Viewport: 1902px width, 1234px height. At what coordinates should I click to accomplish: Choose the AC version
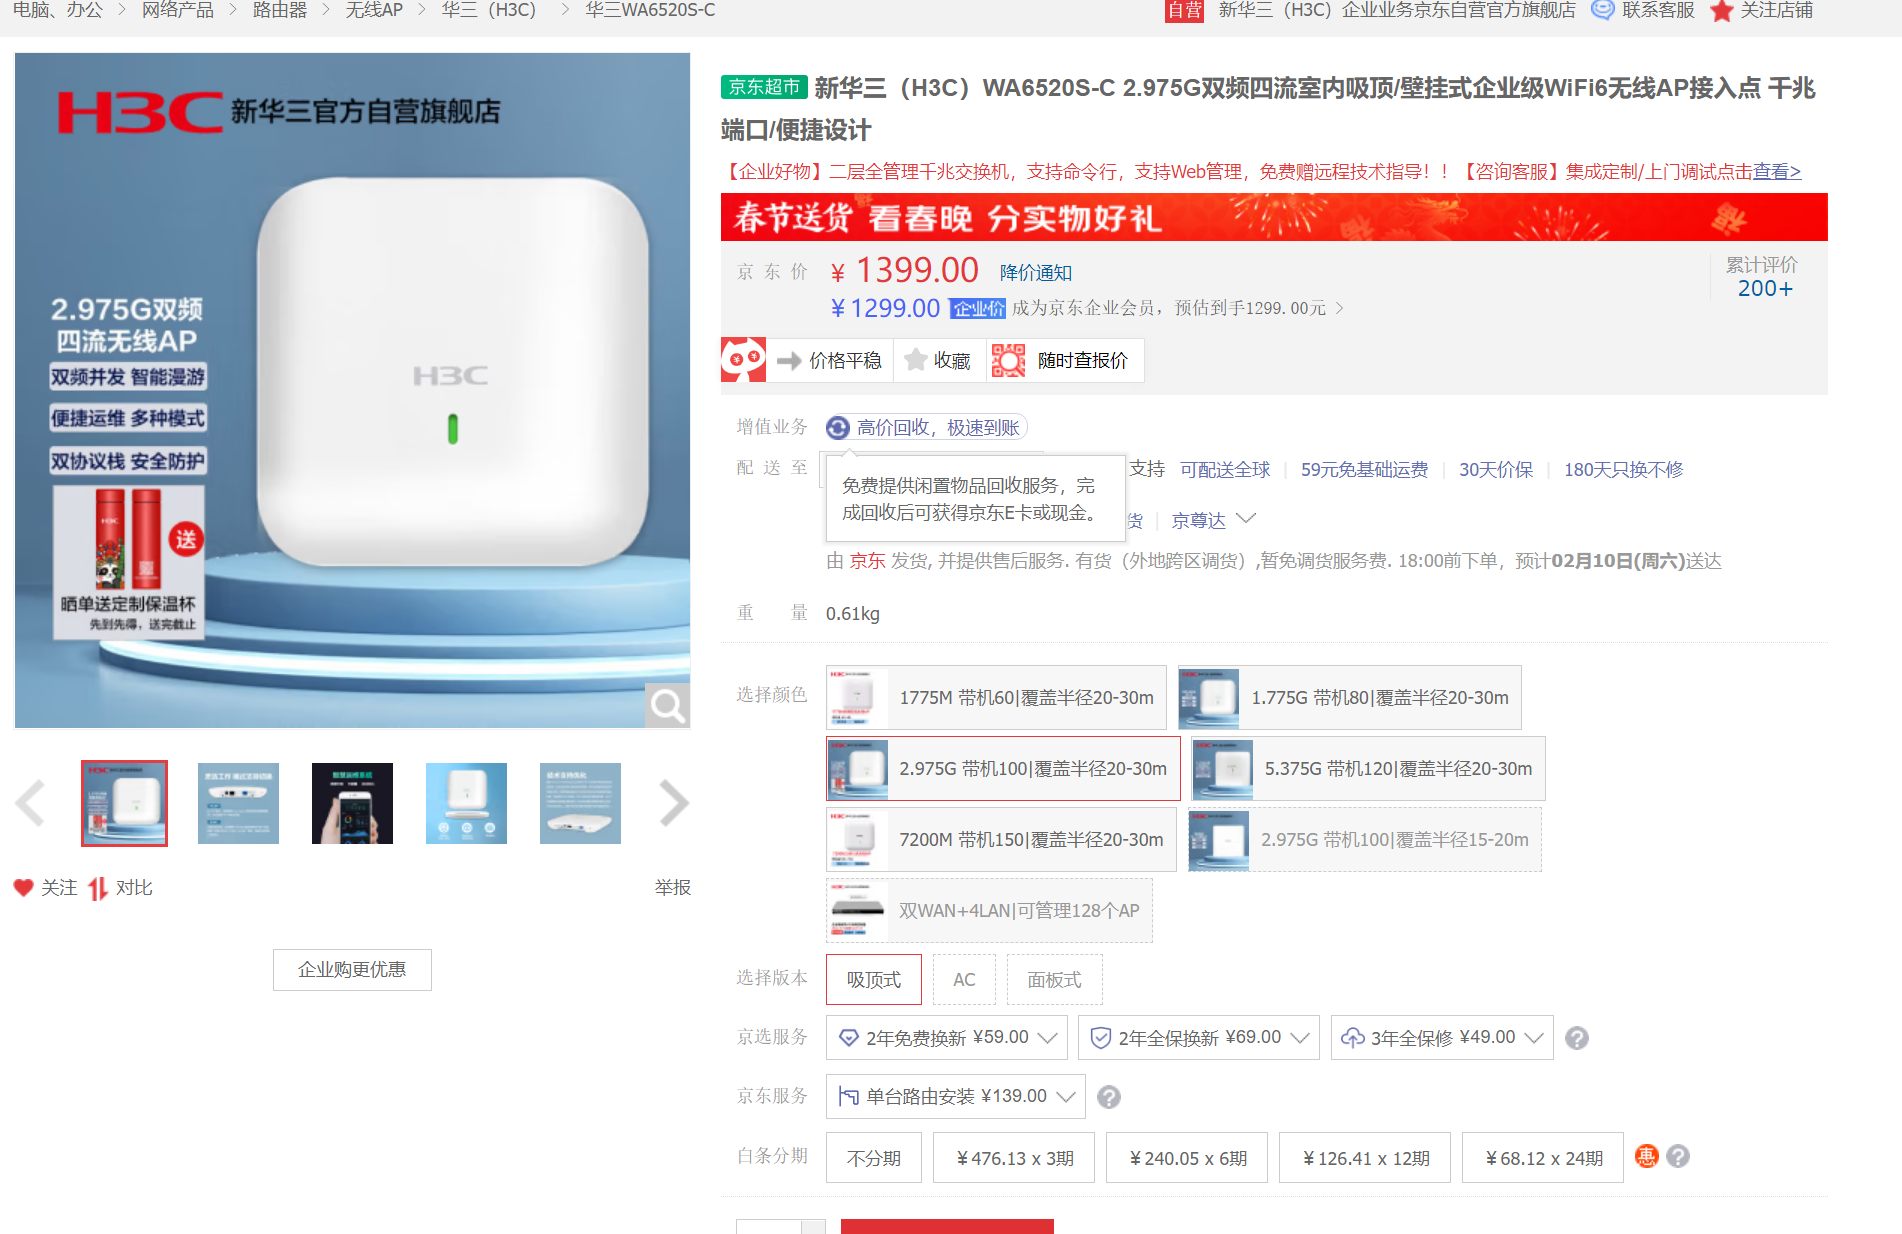(964, 979)
